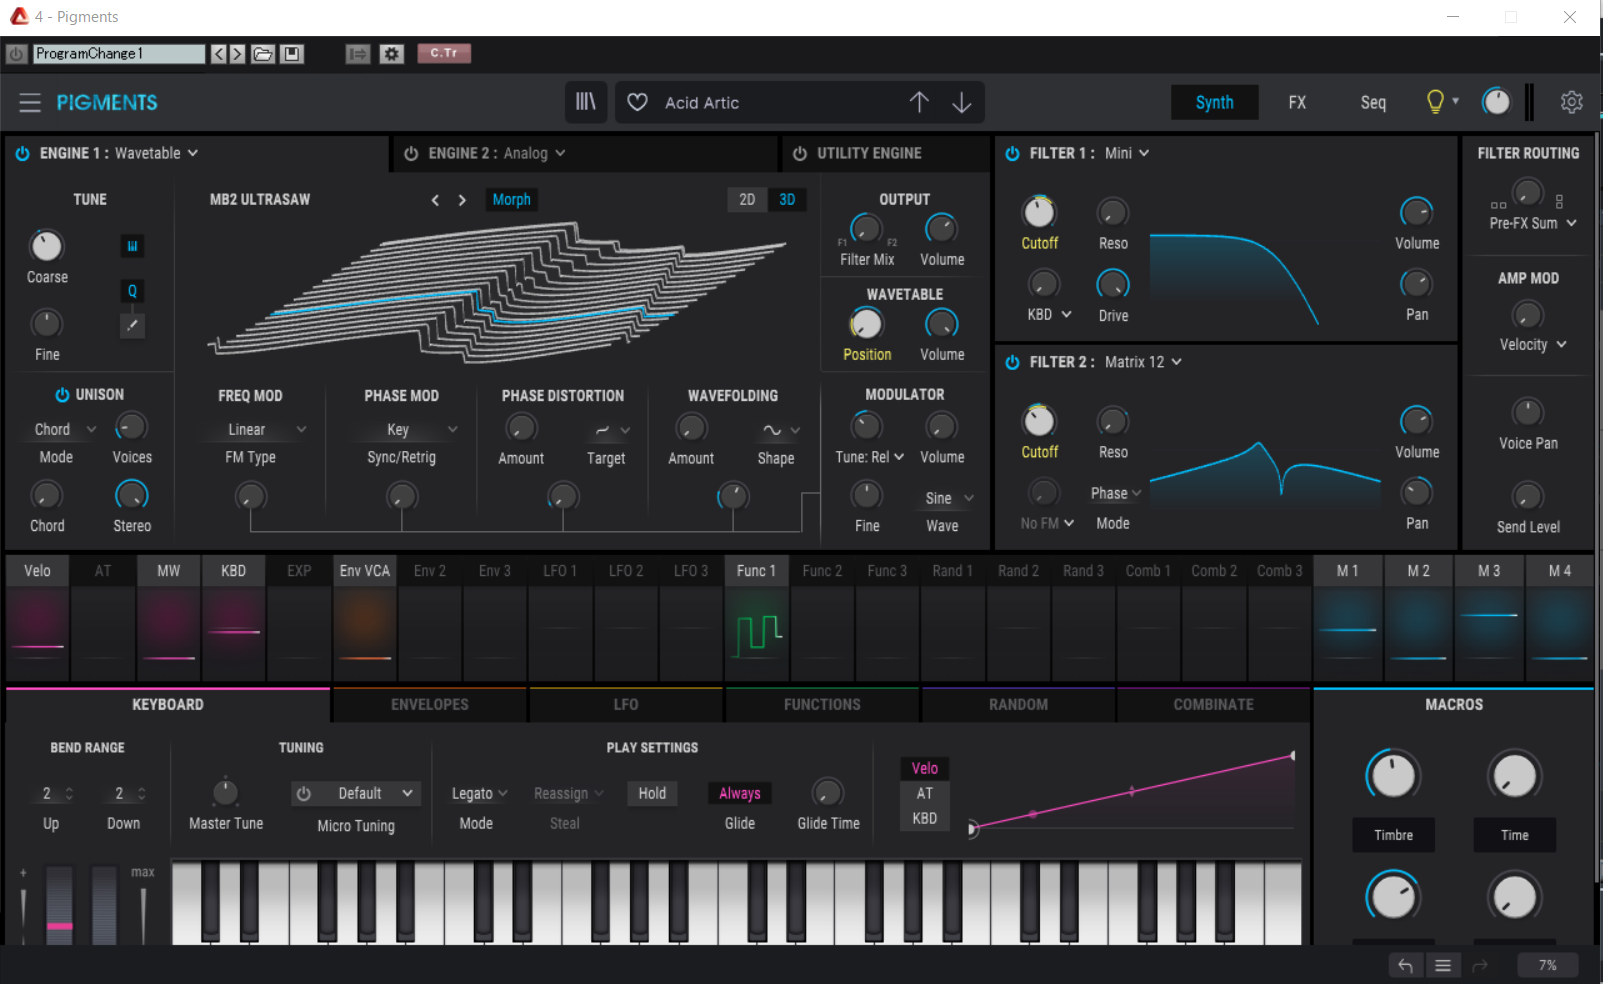Viewport: 1603px width, 984px height.
Task: Click the host power bypass icon
Action: point(16,54)
